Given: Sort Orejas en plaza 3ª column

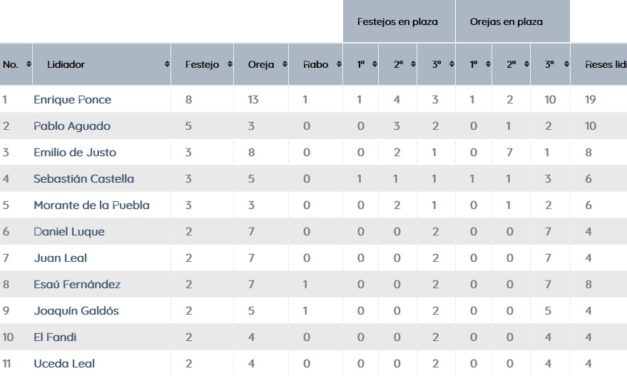Looking at the screenshot, I should [x=566, y=64].
